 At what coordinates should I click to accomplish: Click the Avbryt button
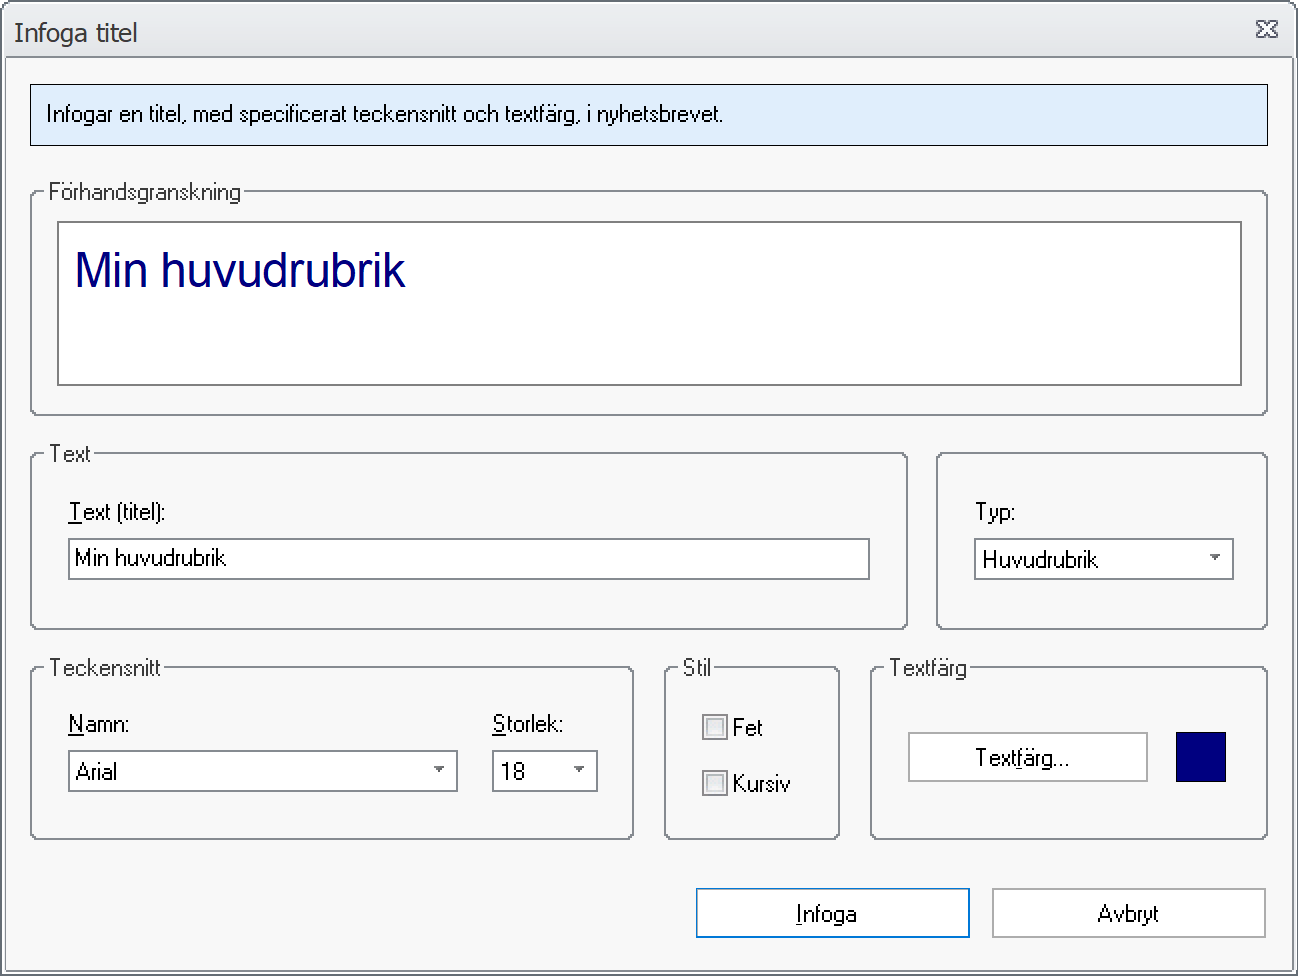1129,913
